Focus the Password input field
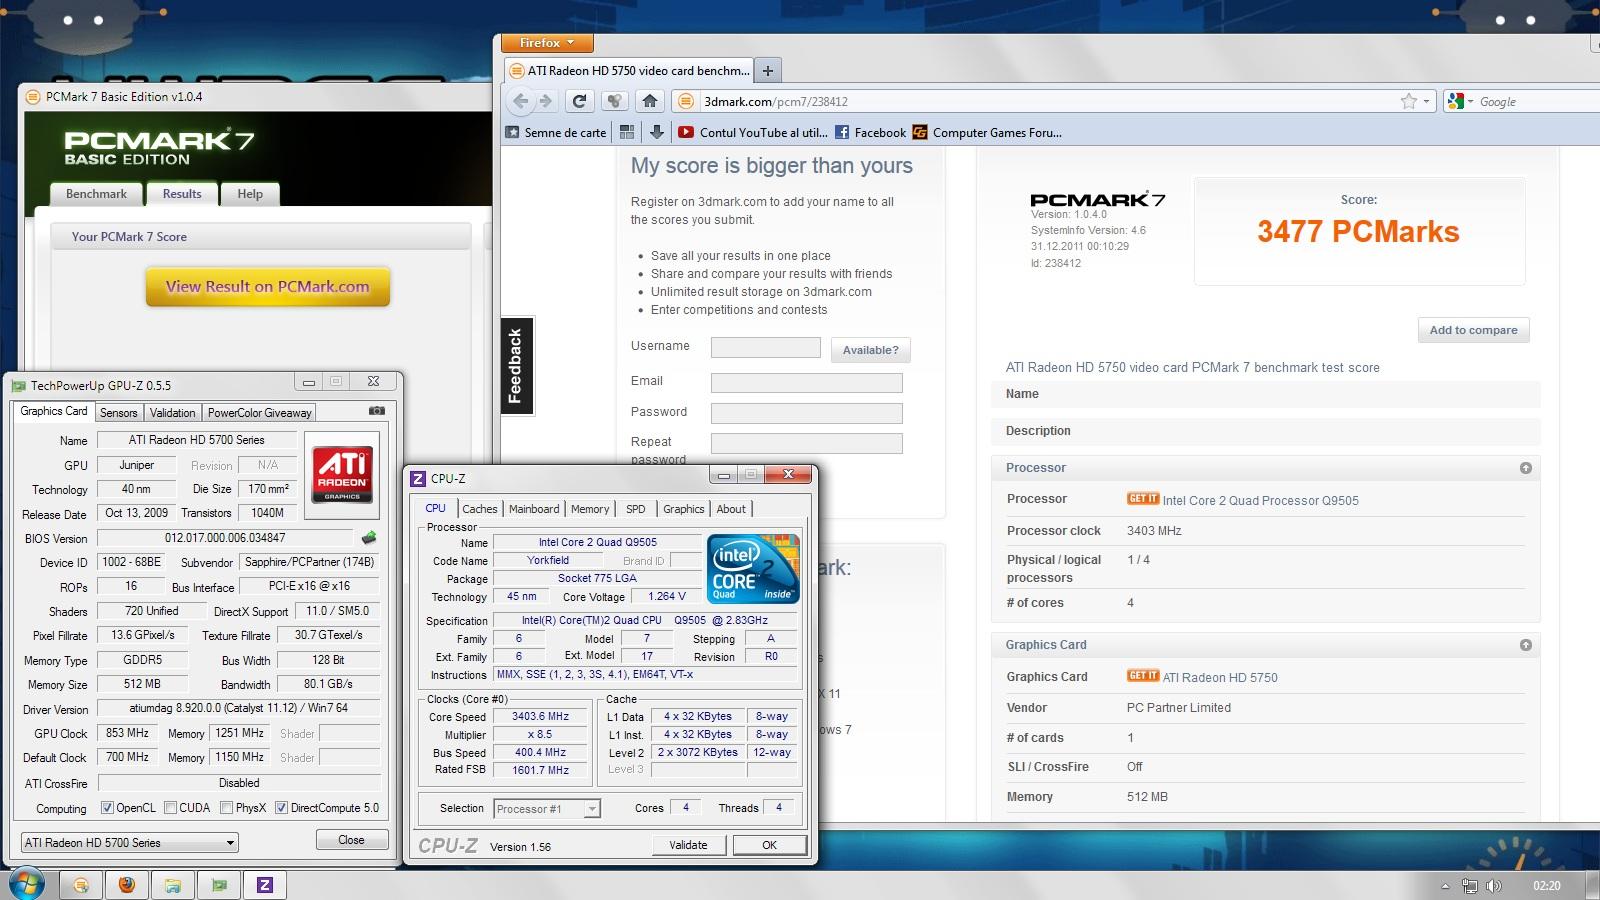 point(807,413)
